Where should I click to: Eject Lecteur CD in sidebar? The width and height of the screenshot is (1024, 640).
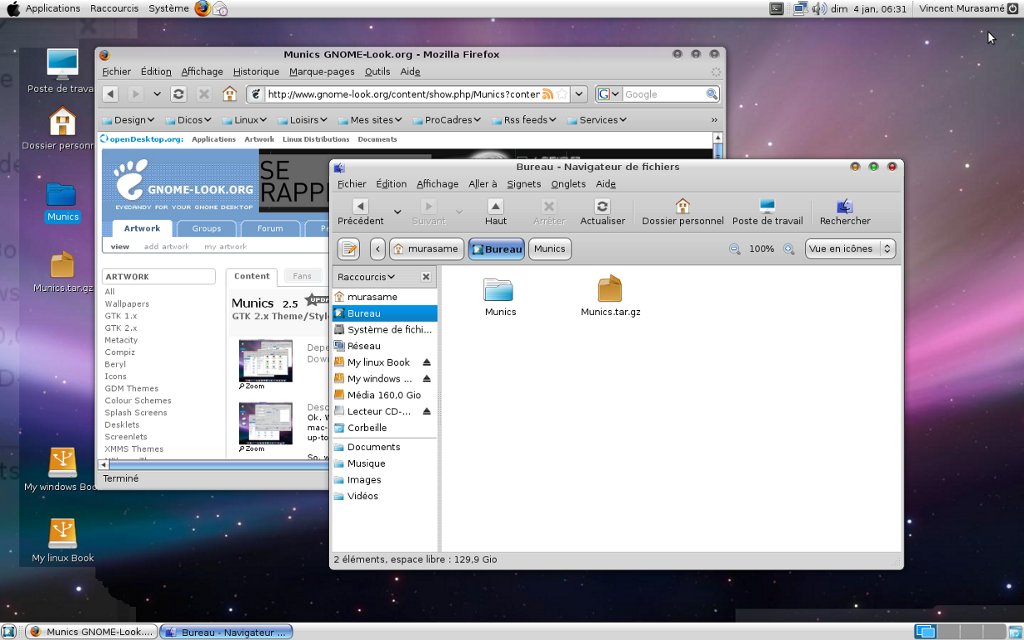click(426, 411)
